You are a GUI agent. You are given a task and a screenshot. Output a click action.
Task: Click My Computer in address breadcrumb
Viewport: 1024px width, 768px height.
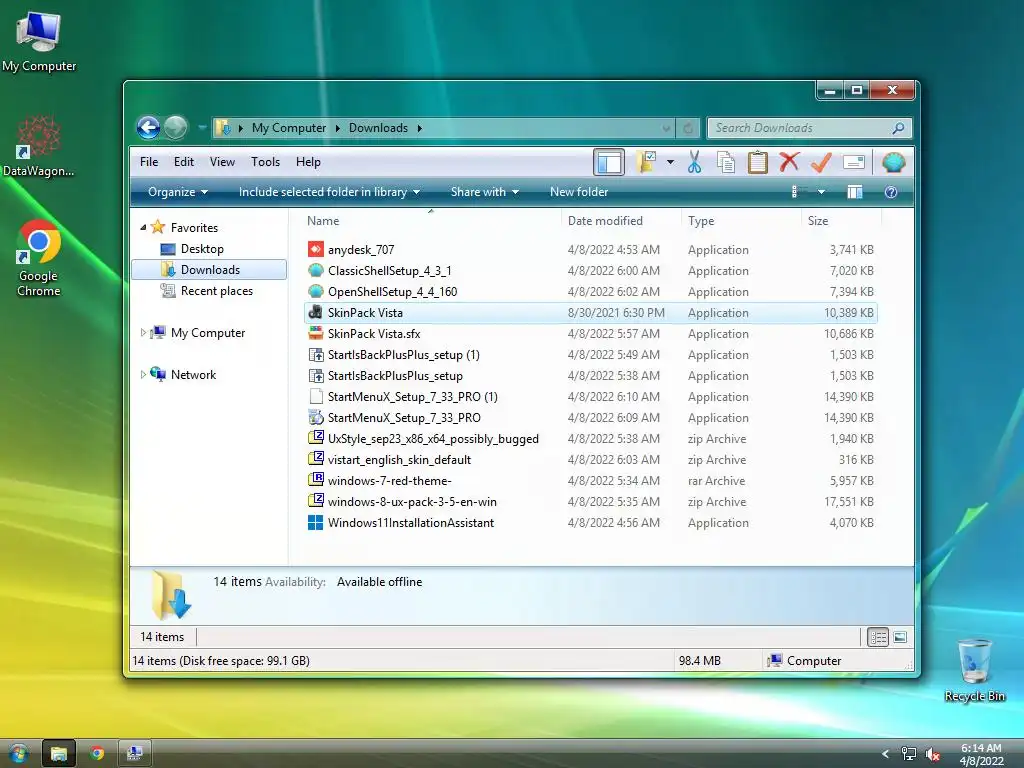coord(289,128)
